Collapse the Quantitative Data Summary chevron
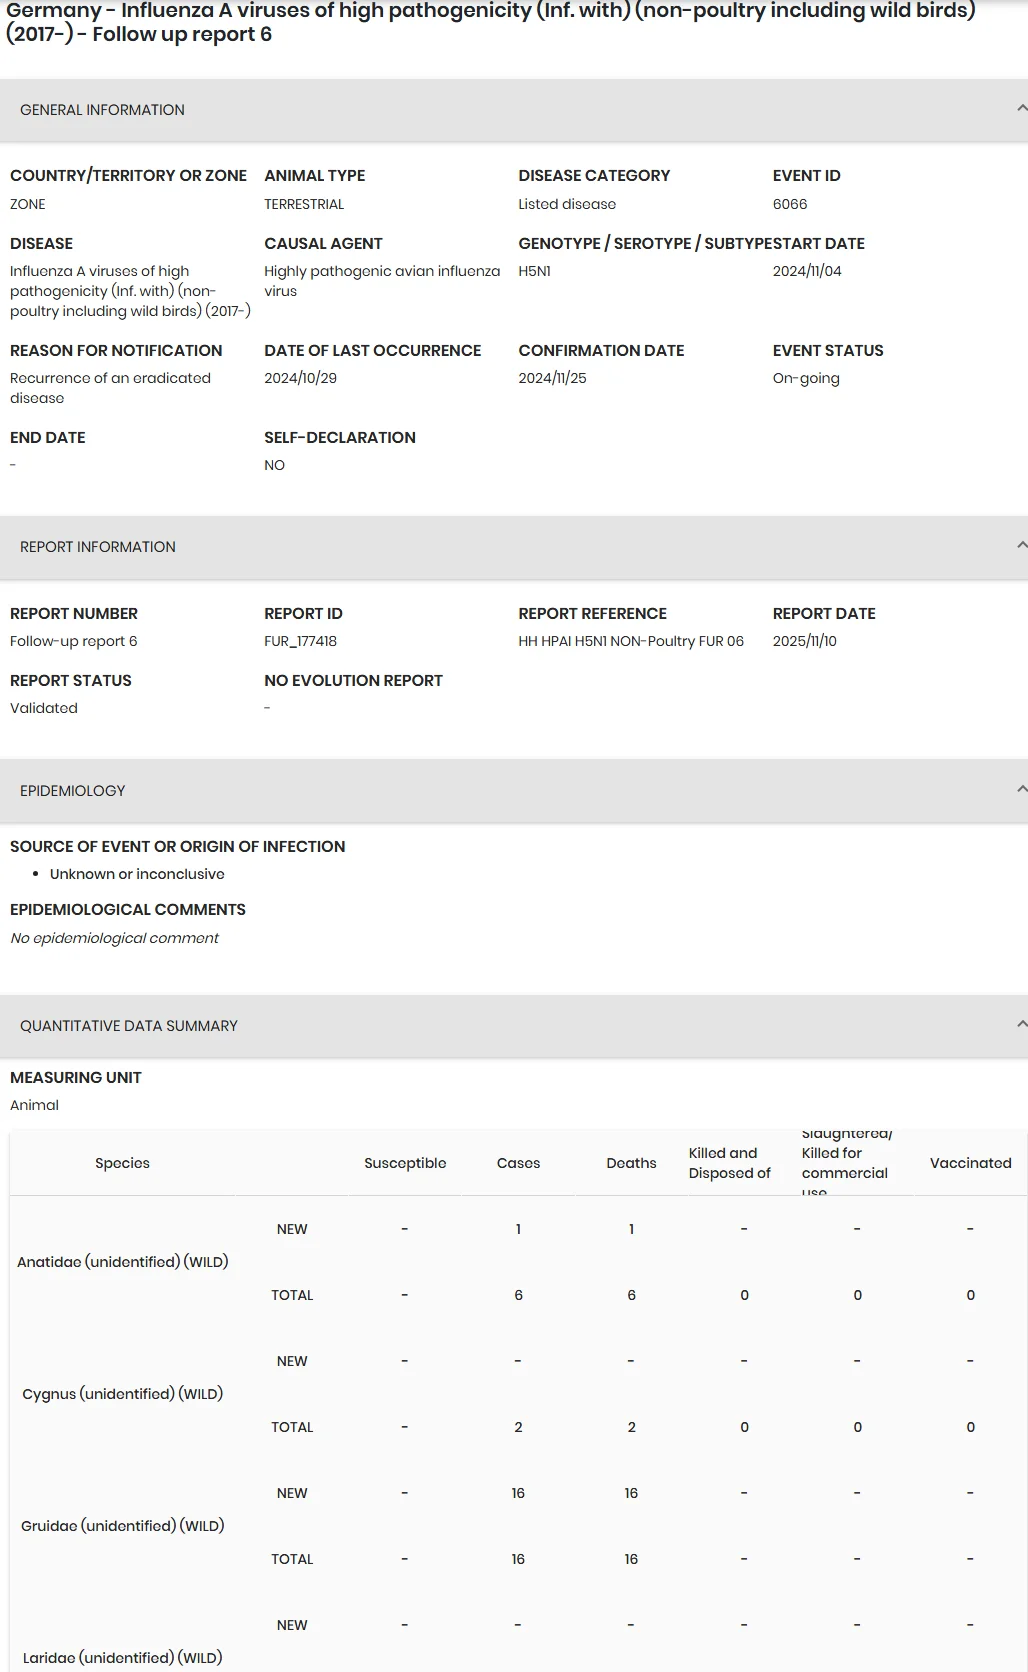 pyautogui.click(x=1021, y=1024)
